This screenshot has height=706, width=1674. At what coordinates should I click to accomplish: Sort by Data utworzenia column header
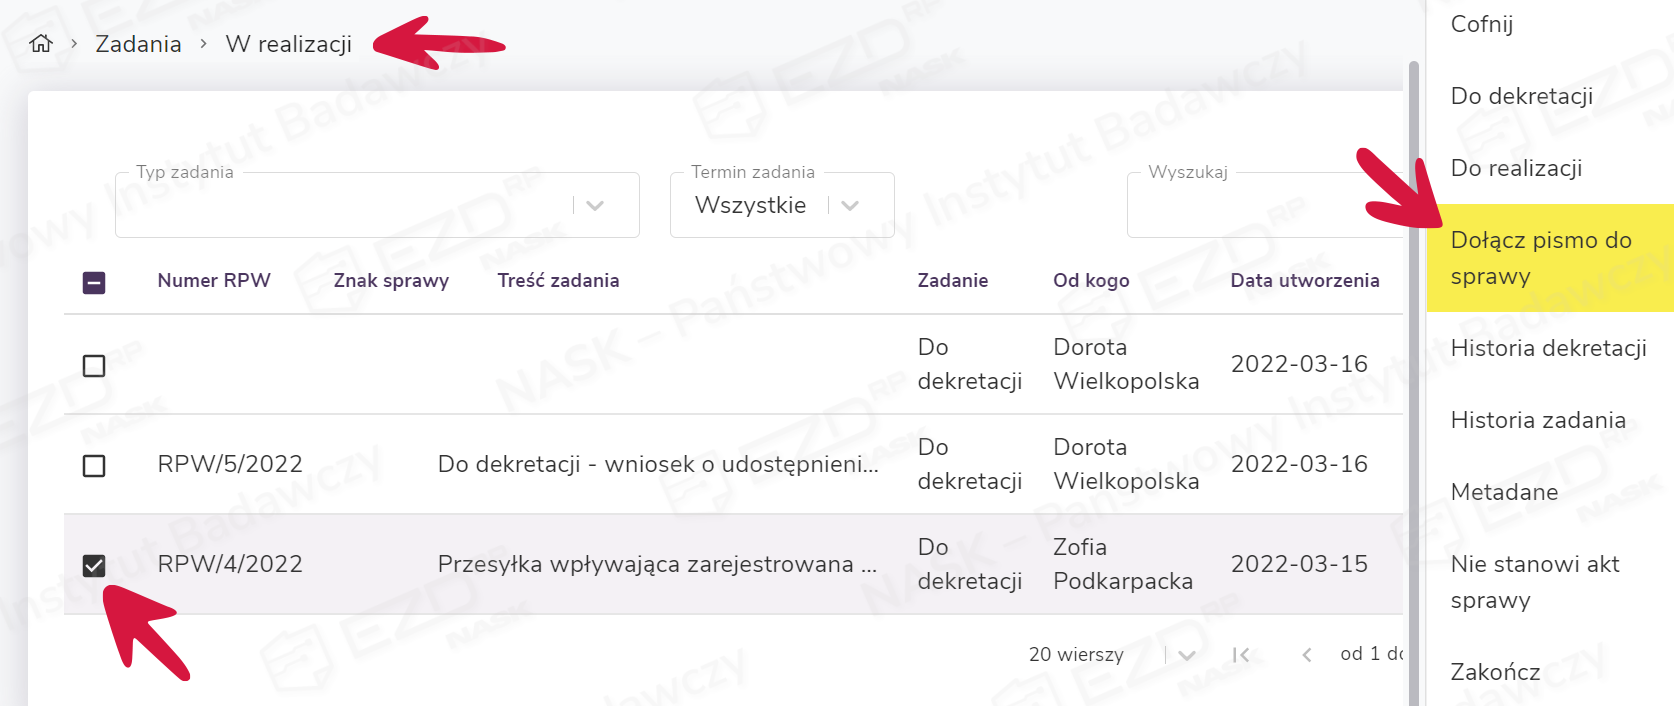[x=1304, y=281]
